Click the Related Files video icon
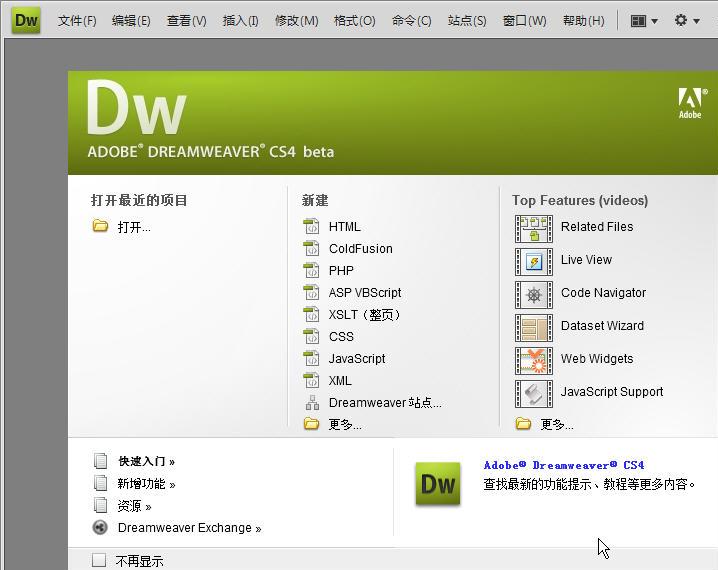The height and width of the screenshot is (570, 718). pos(533,227)
